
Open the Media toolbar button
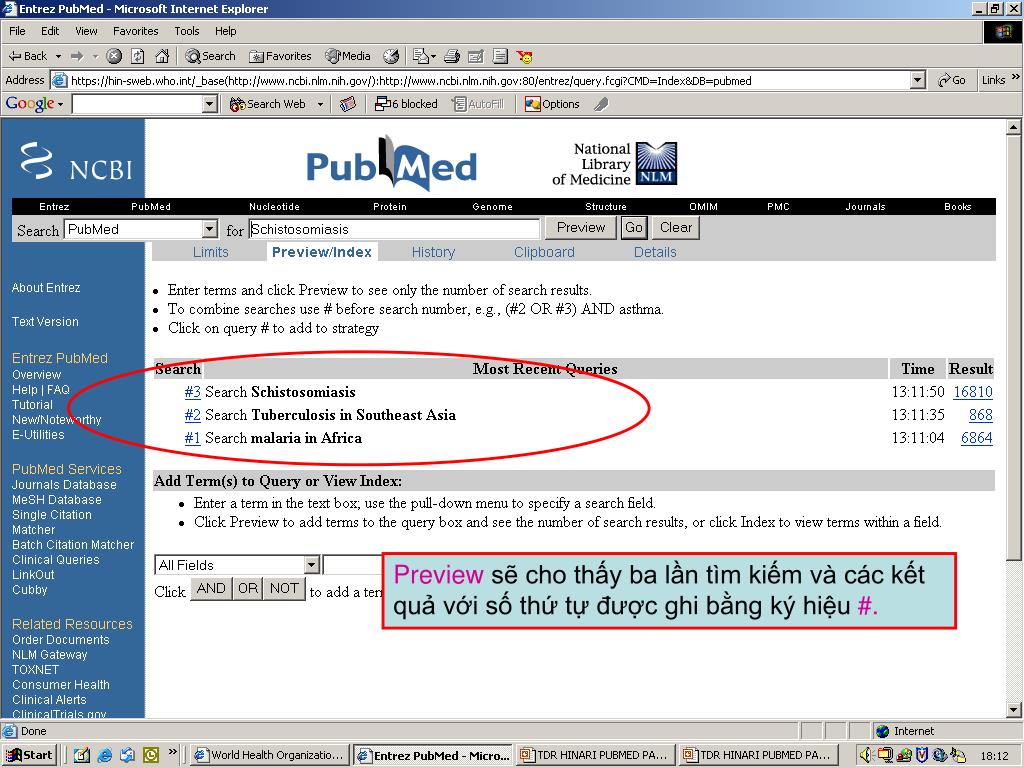[348, 56]
